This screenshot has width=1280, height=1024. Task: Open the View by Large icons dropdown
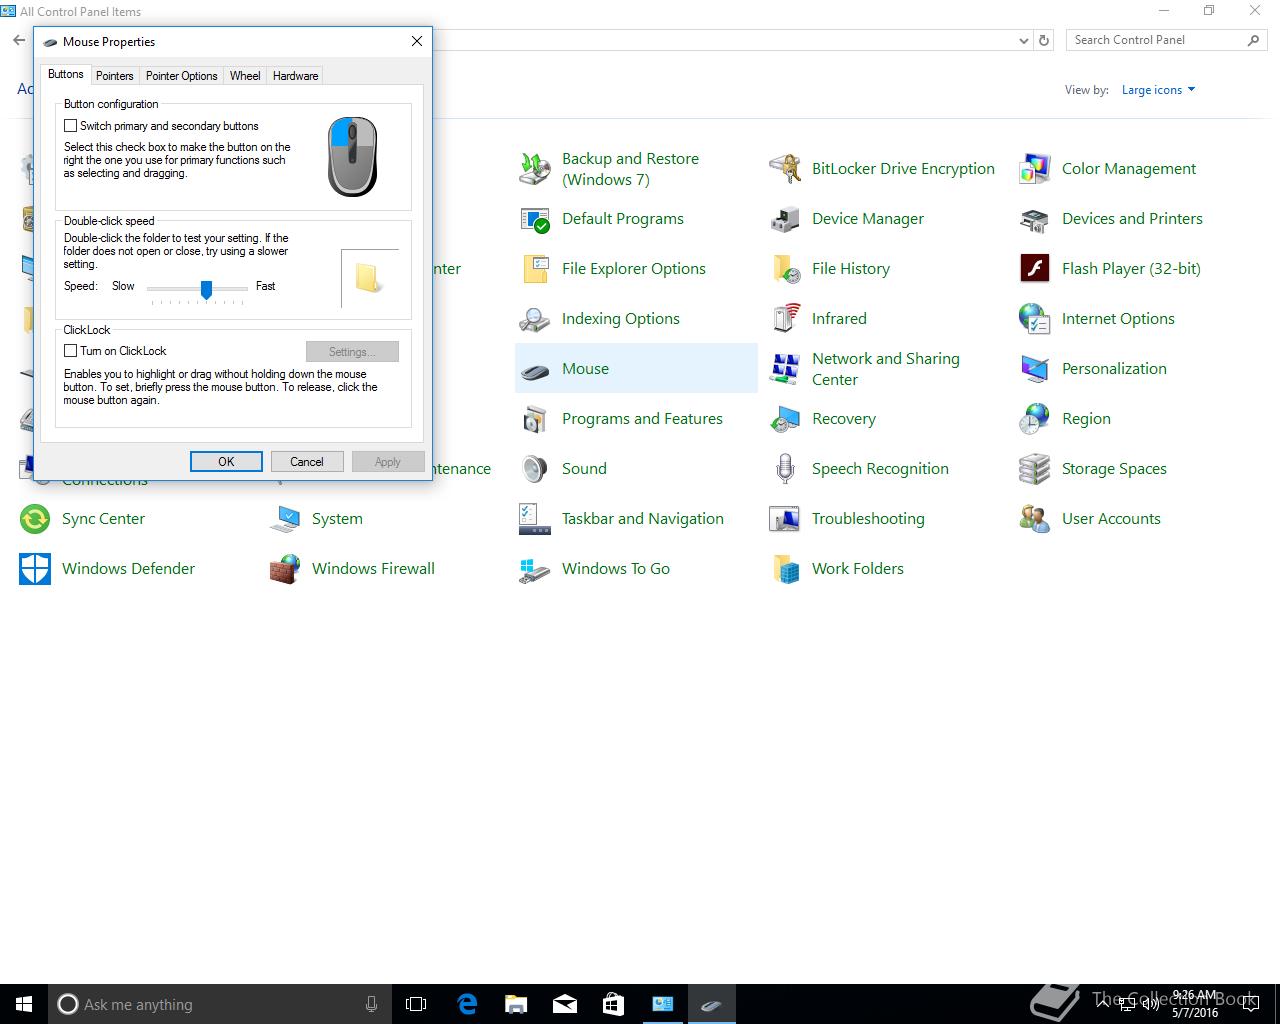pyautogui.click(x=1158, y=90)
